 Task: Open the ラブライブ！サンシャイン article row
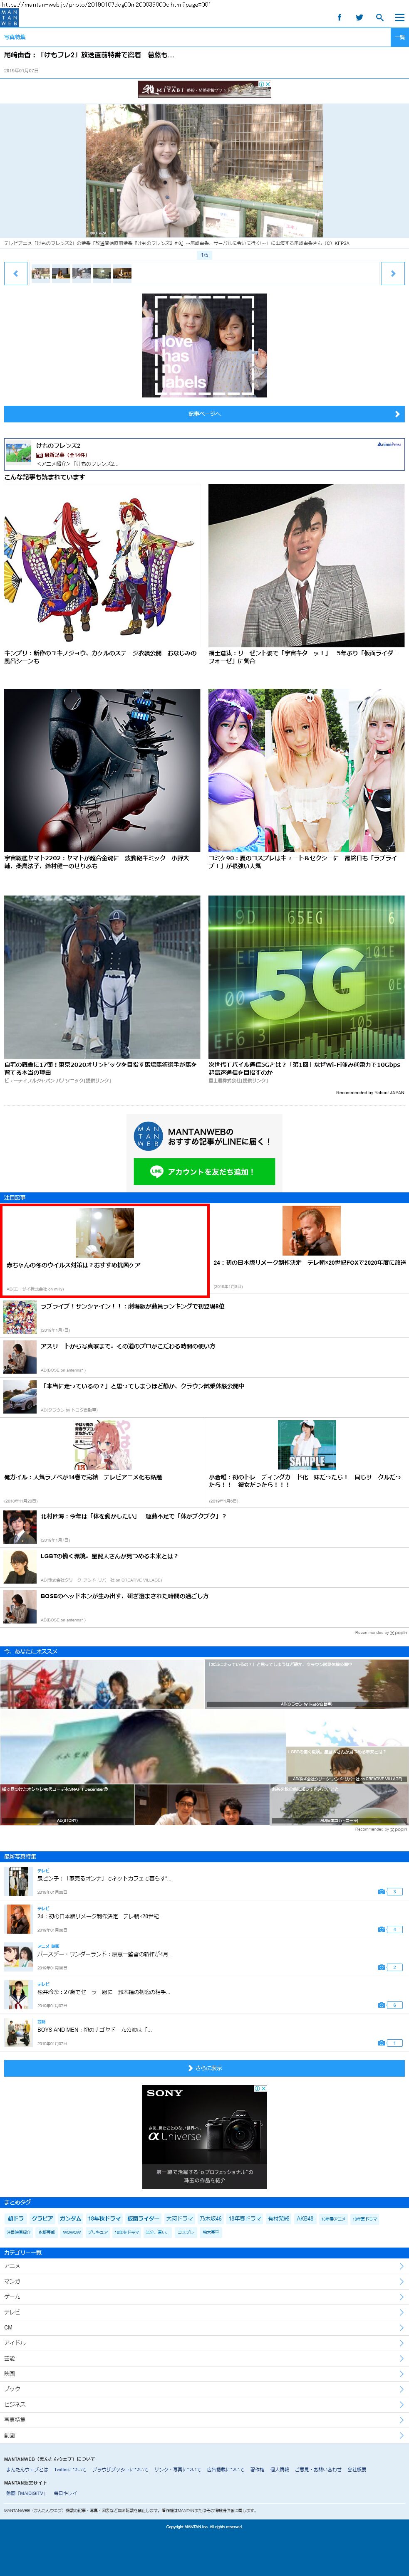pos(204,1317)
